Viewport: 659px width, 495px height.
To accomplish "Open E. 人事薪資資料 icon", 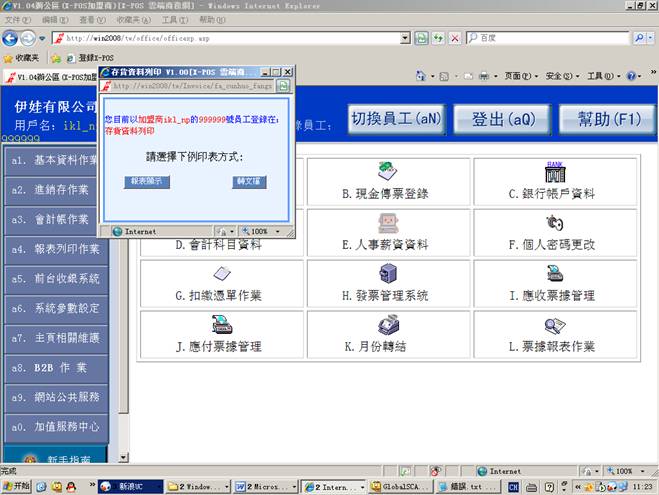I will [386, 222].
